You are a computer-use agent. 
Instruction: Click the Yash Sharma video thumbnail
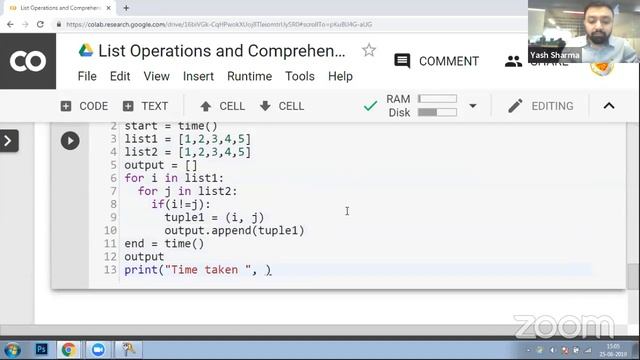(x=584, y=31)
